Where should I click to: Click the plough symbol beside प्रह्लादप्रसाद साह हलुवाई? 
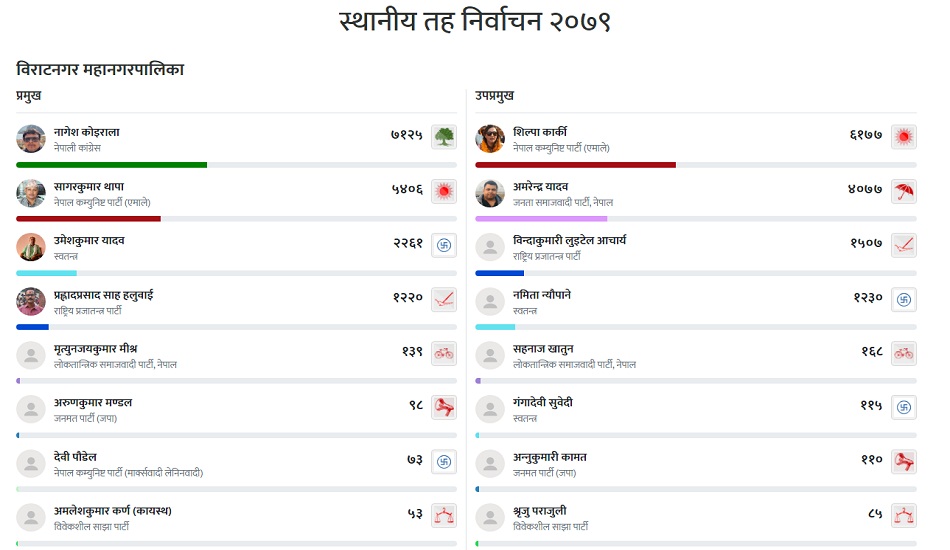[444, 299]
